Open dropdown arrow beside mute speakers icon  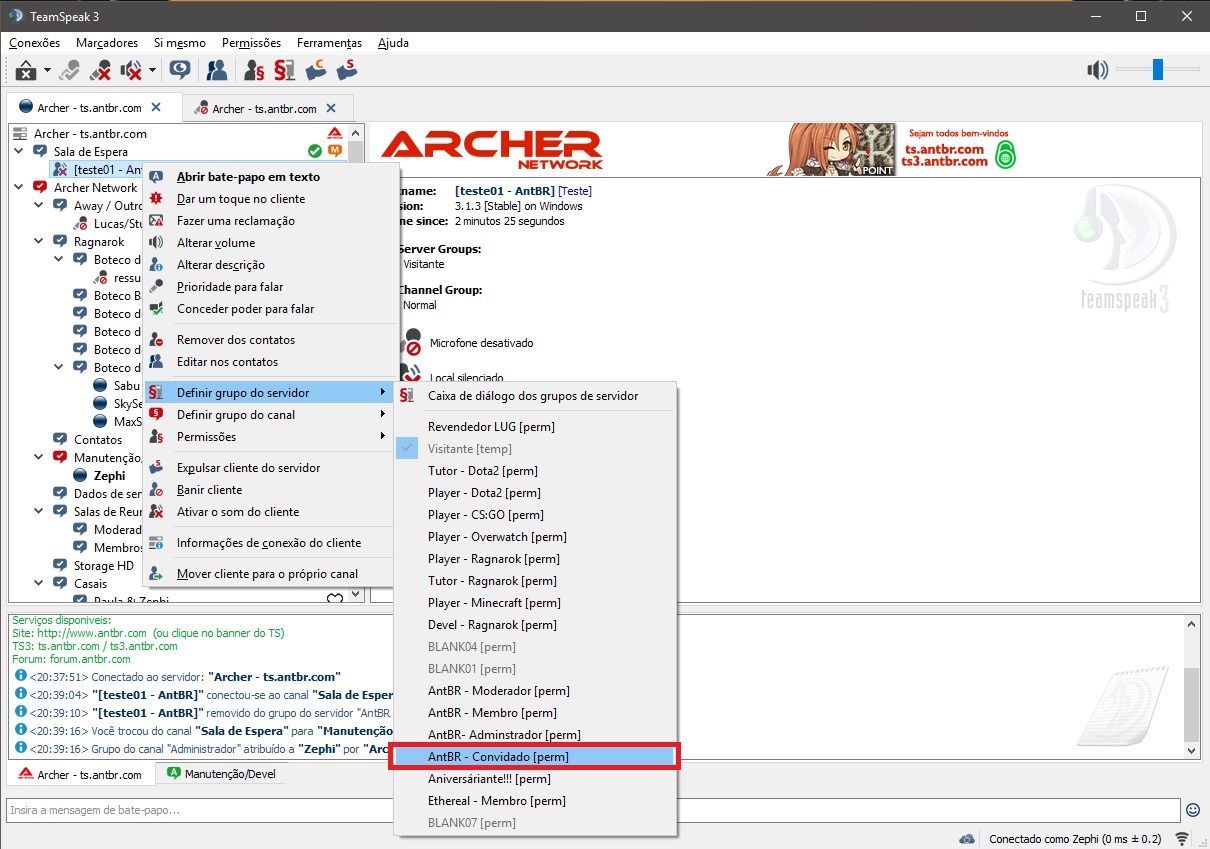153,71
